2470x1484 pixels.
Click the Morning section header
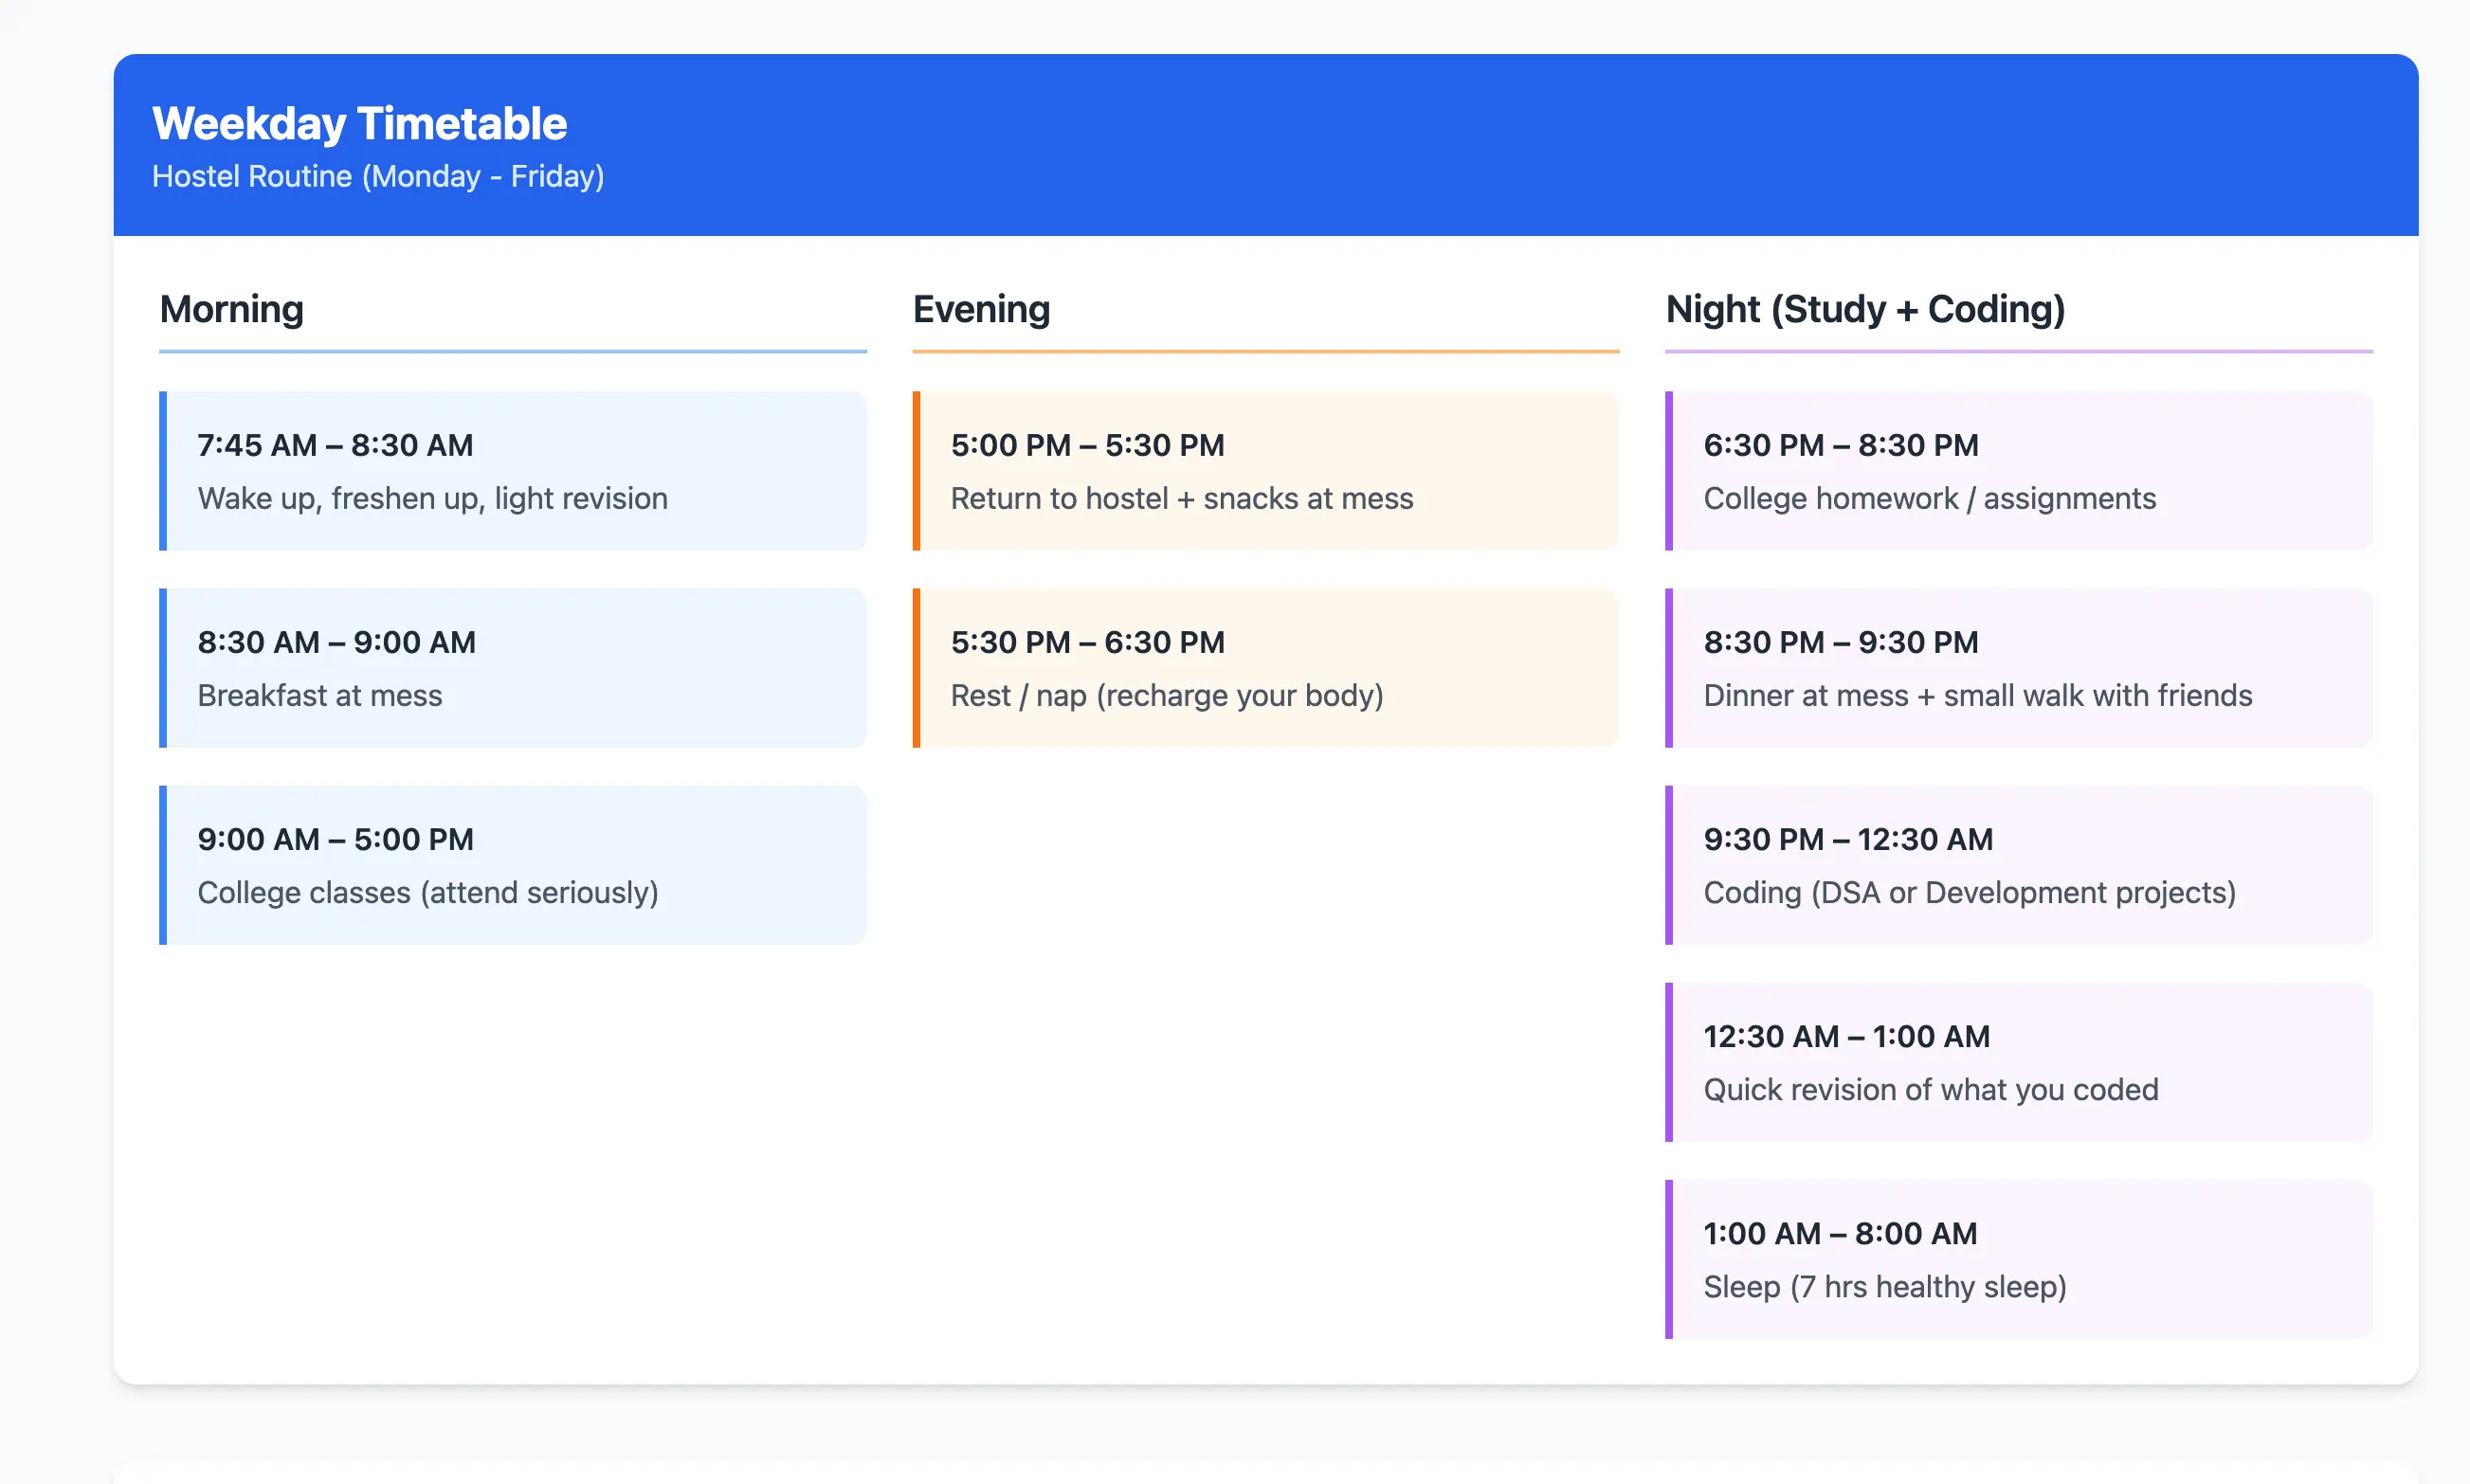coord(231,309)
